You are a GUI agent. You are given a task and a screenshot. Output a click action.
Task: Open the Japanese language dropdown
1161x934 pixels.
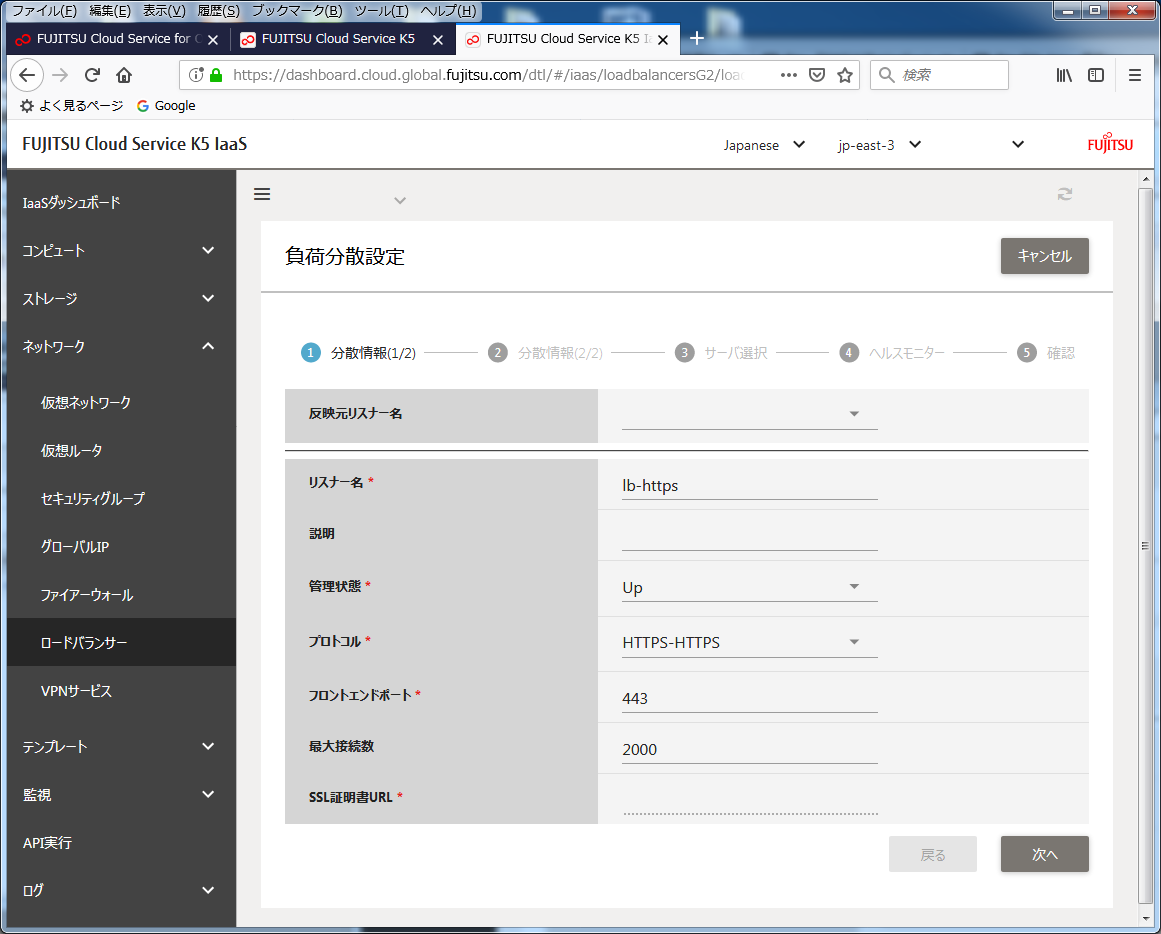764,144
